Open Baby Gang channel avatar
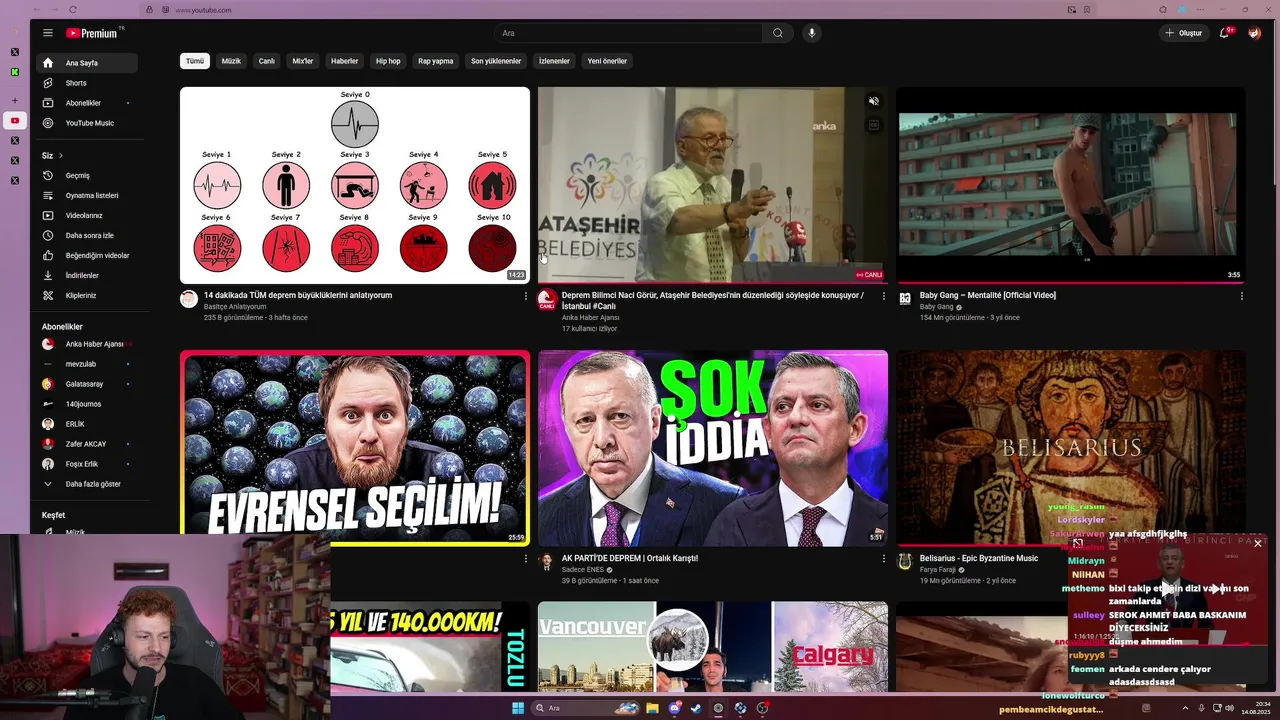Image resolution: width=1280 pixels, height=720 pixels. [x=905, y=299]
